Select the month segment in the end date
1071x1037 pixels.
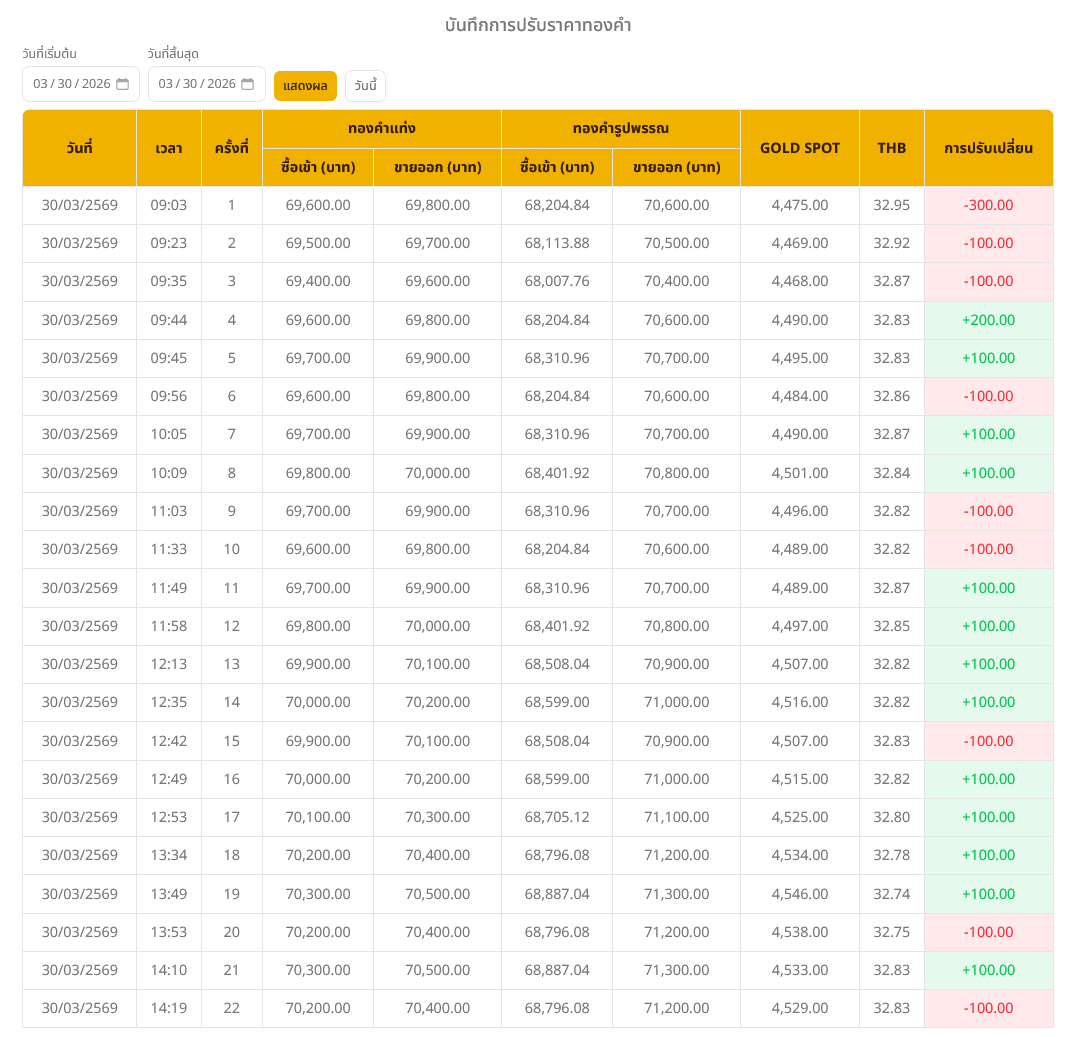(x=165, y=84)
